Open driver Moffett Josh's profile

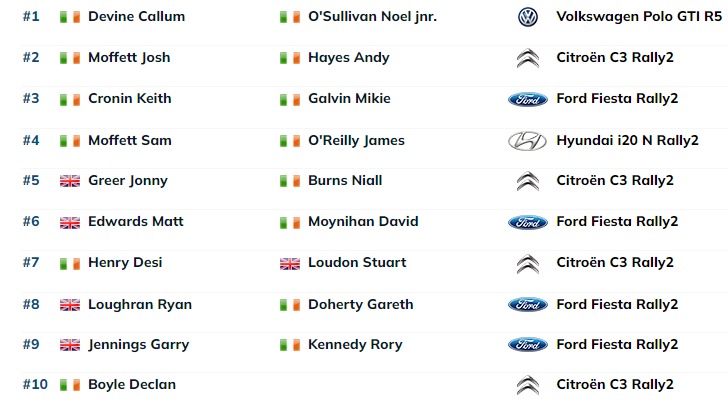click(x=129, y=58)
